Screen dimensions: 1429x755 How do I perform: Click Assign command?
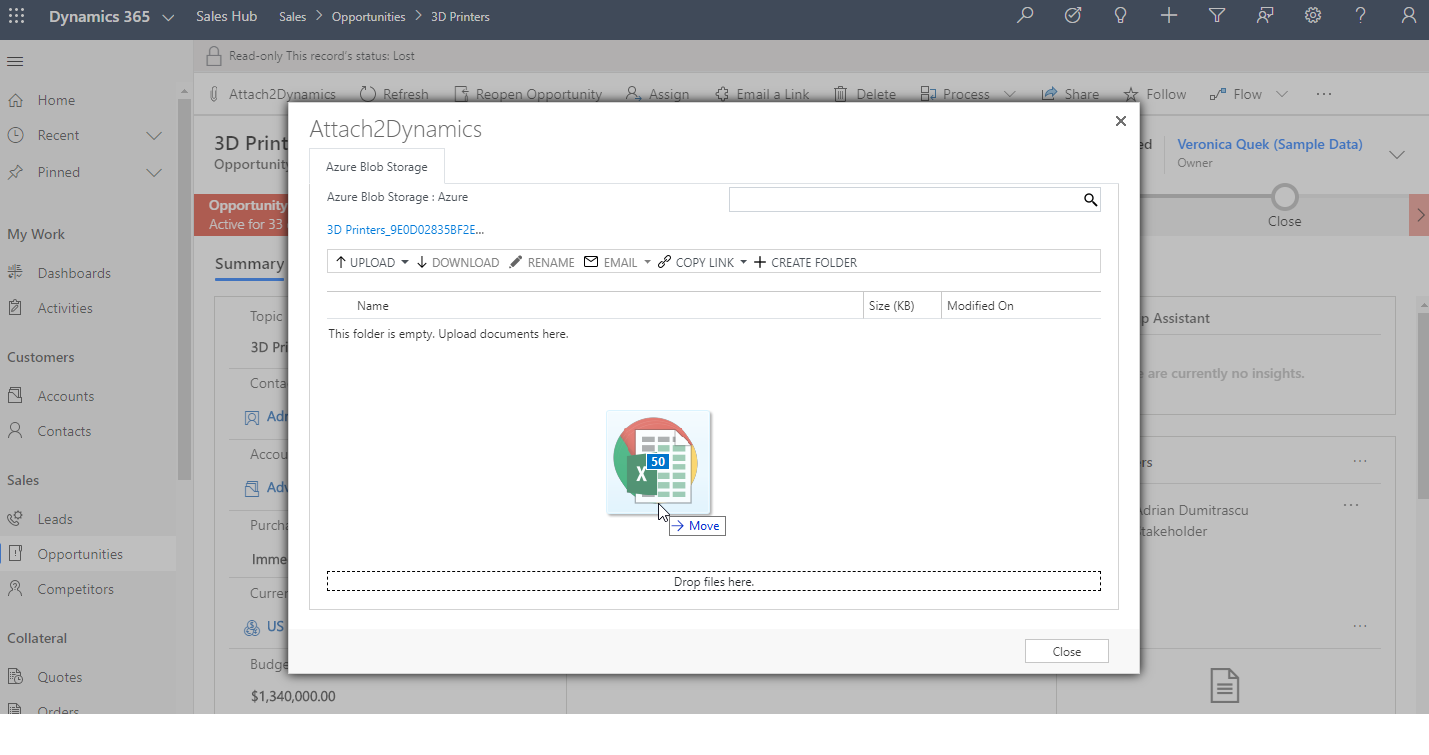click(657, 94)
